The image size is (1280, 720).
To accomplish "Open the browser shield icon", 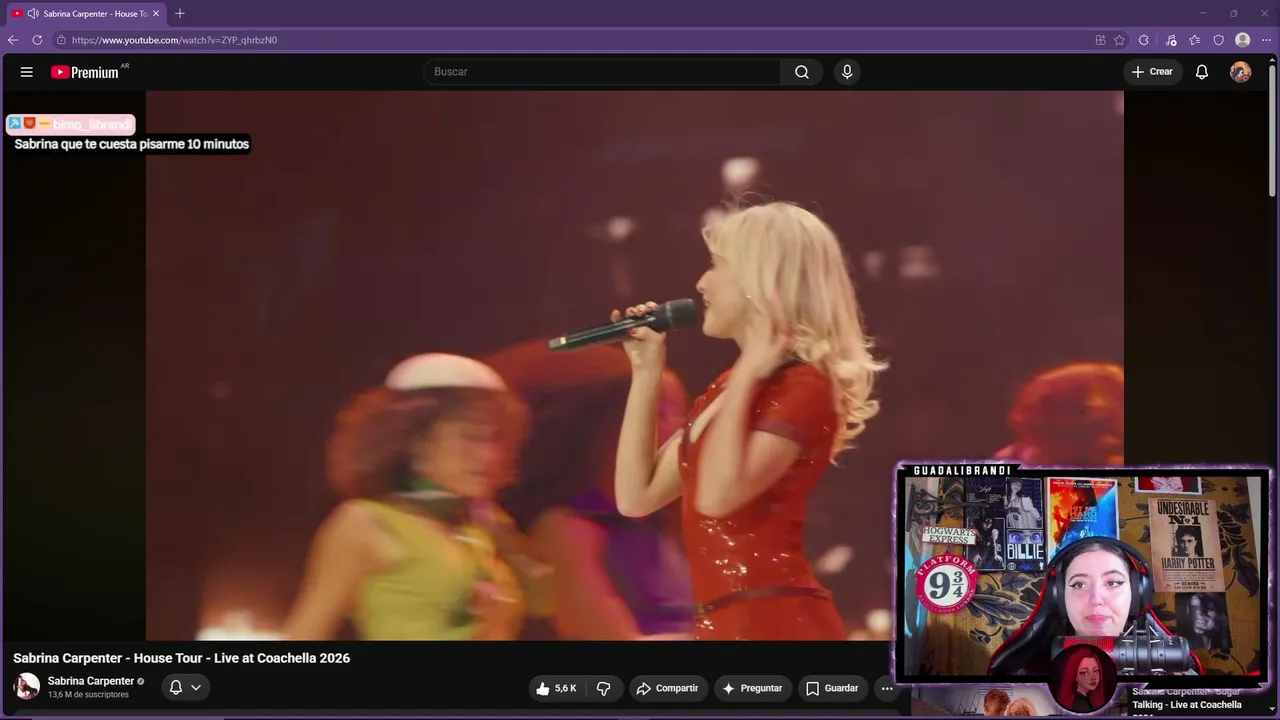I will pyautogui.click(x=1218, y=40).
